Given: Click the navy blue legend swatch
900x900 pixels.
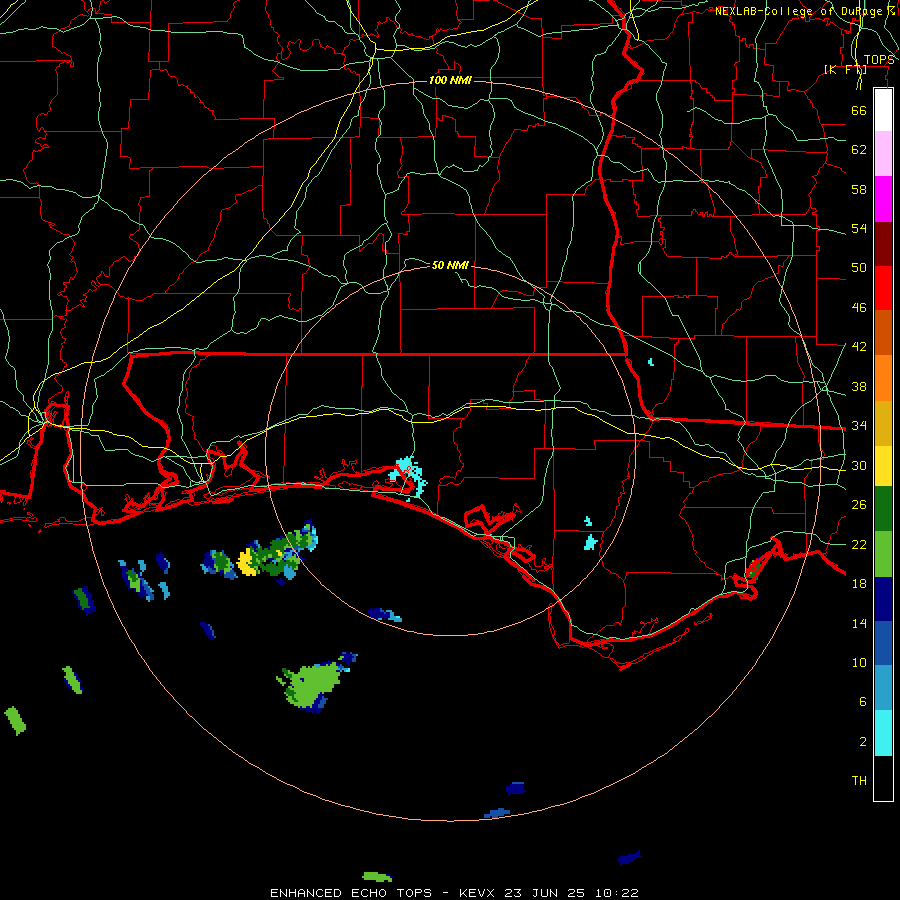Looking at the screenshot, I should pyautogui.click(x=883, y=599).
